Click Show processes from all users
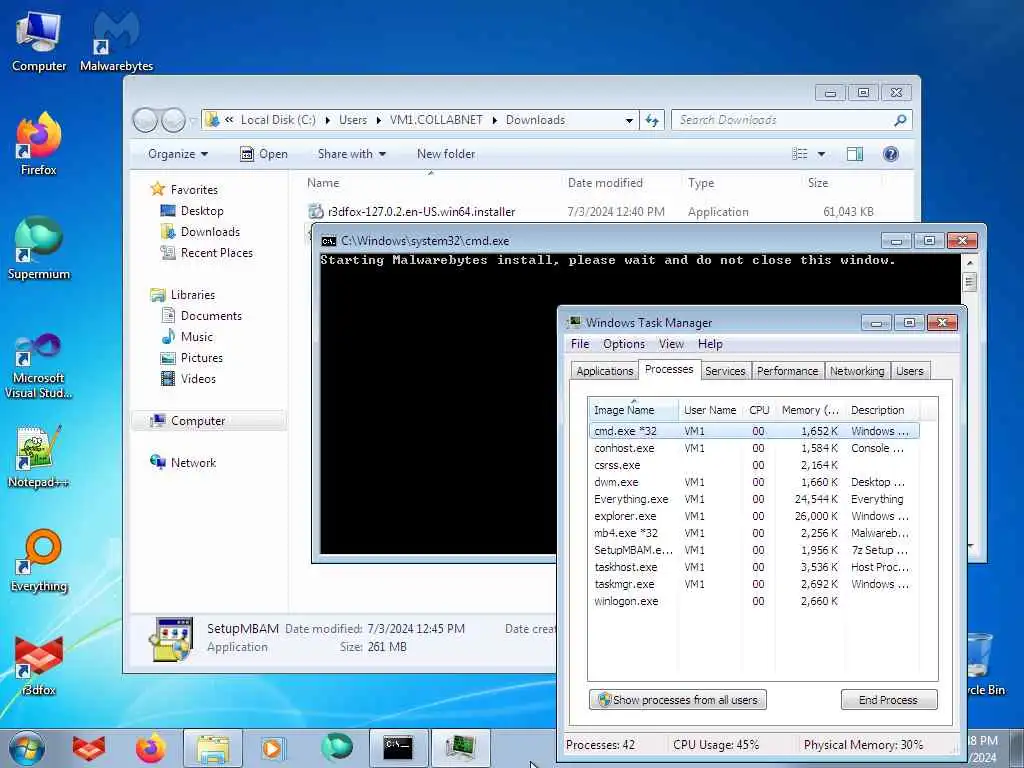The width and height of the screenshot is (1024, 768). (677, 700)
